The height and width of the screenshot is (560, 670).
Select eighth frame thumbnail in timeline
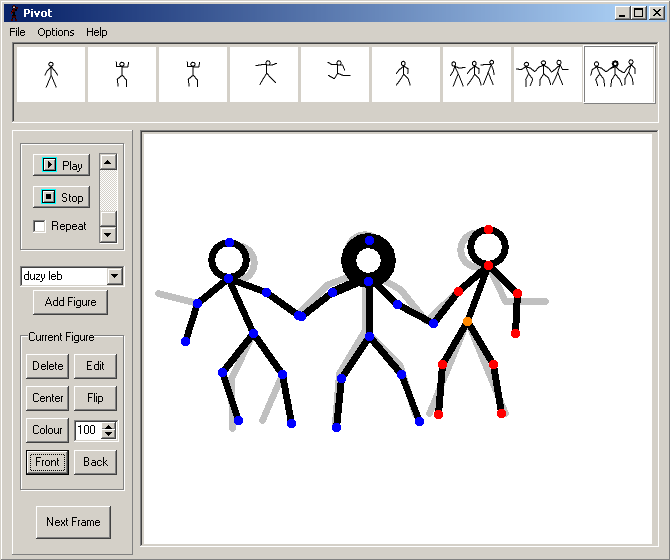[547, 74]
